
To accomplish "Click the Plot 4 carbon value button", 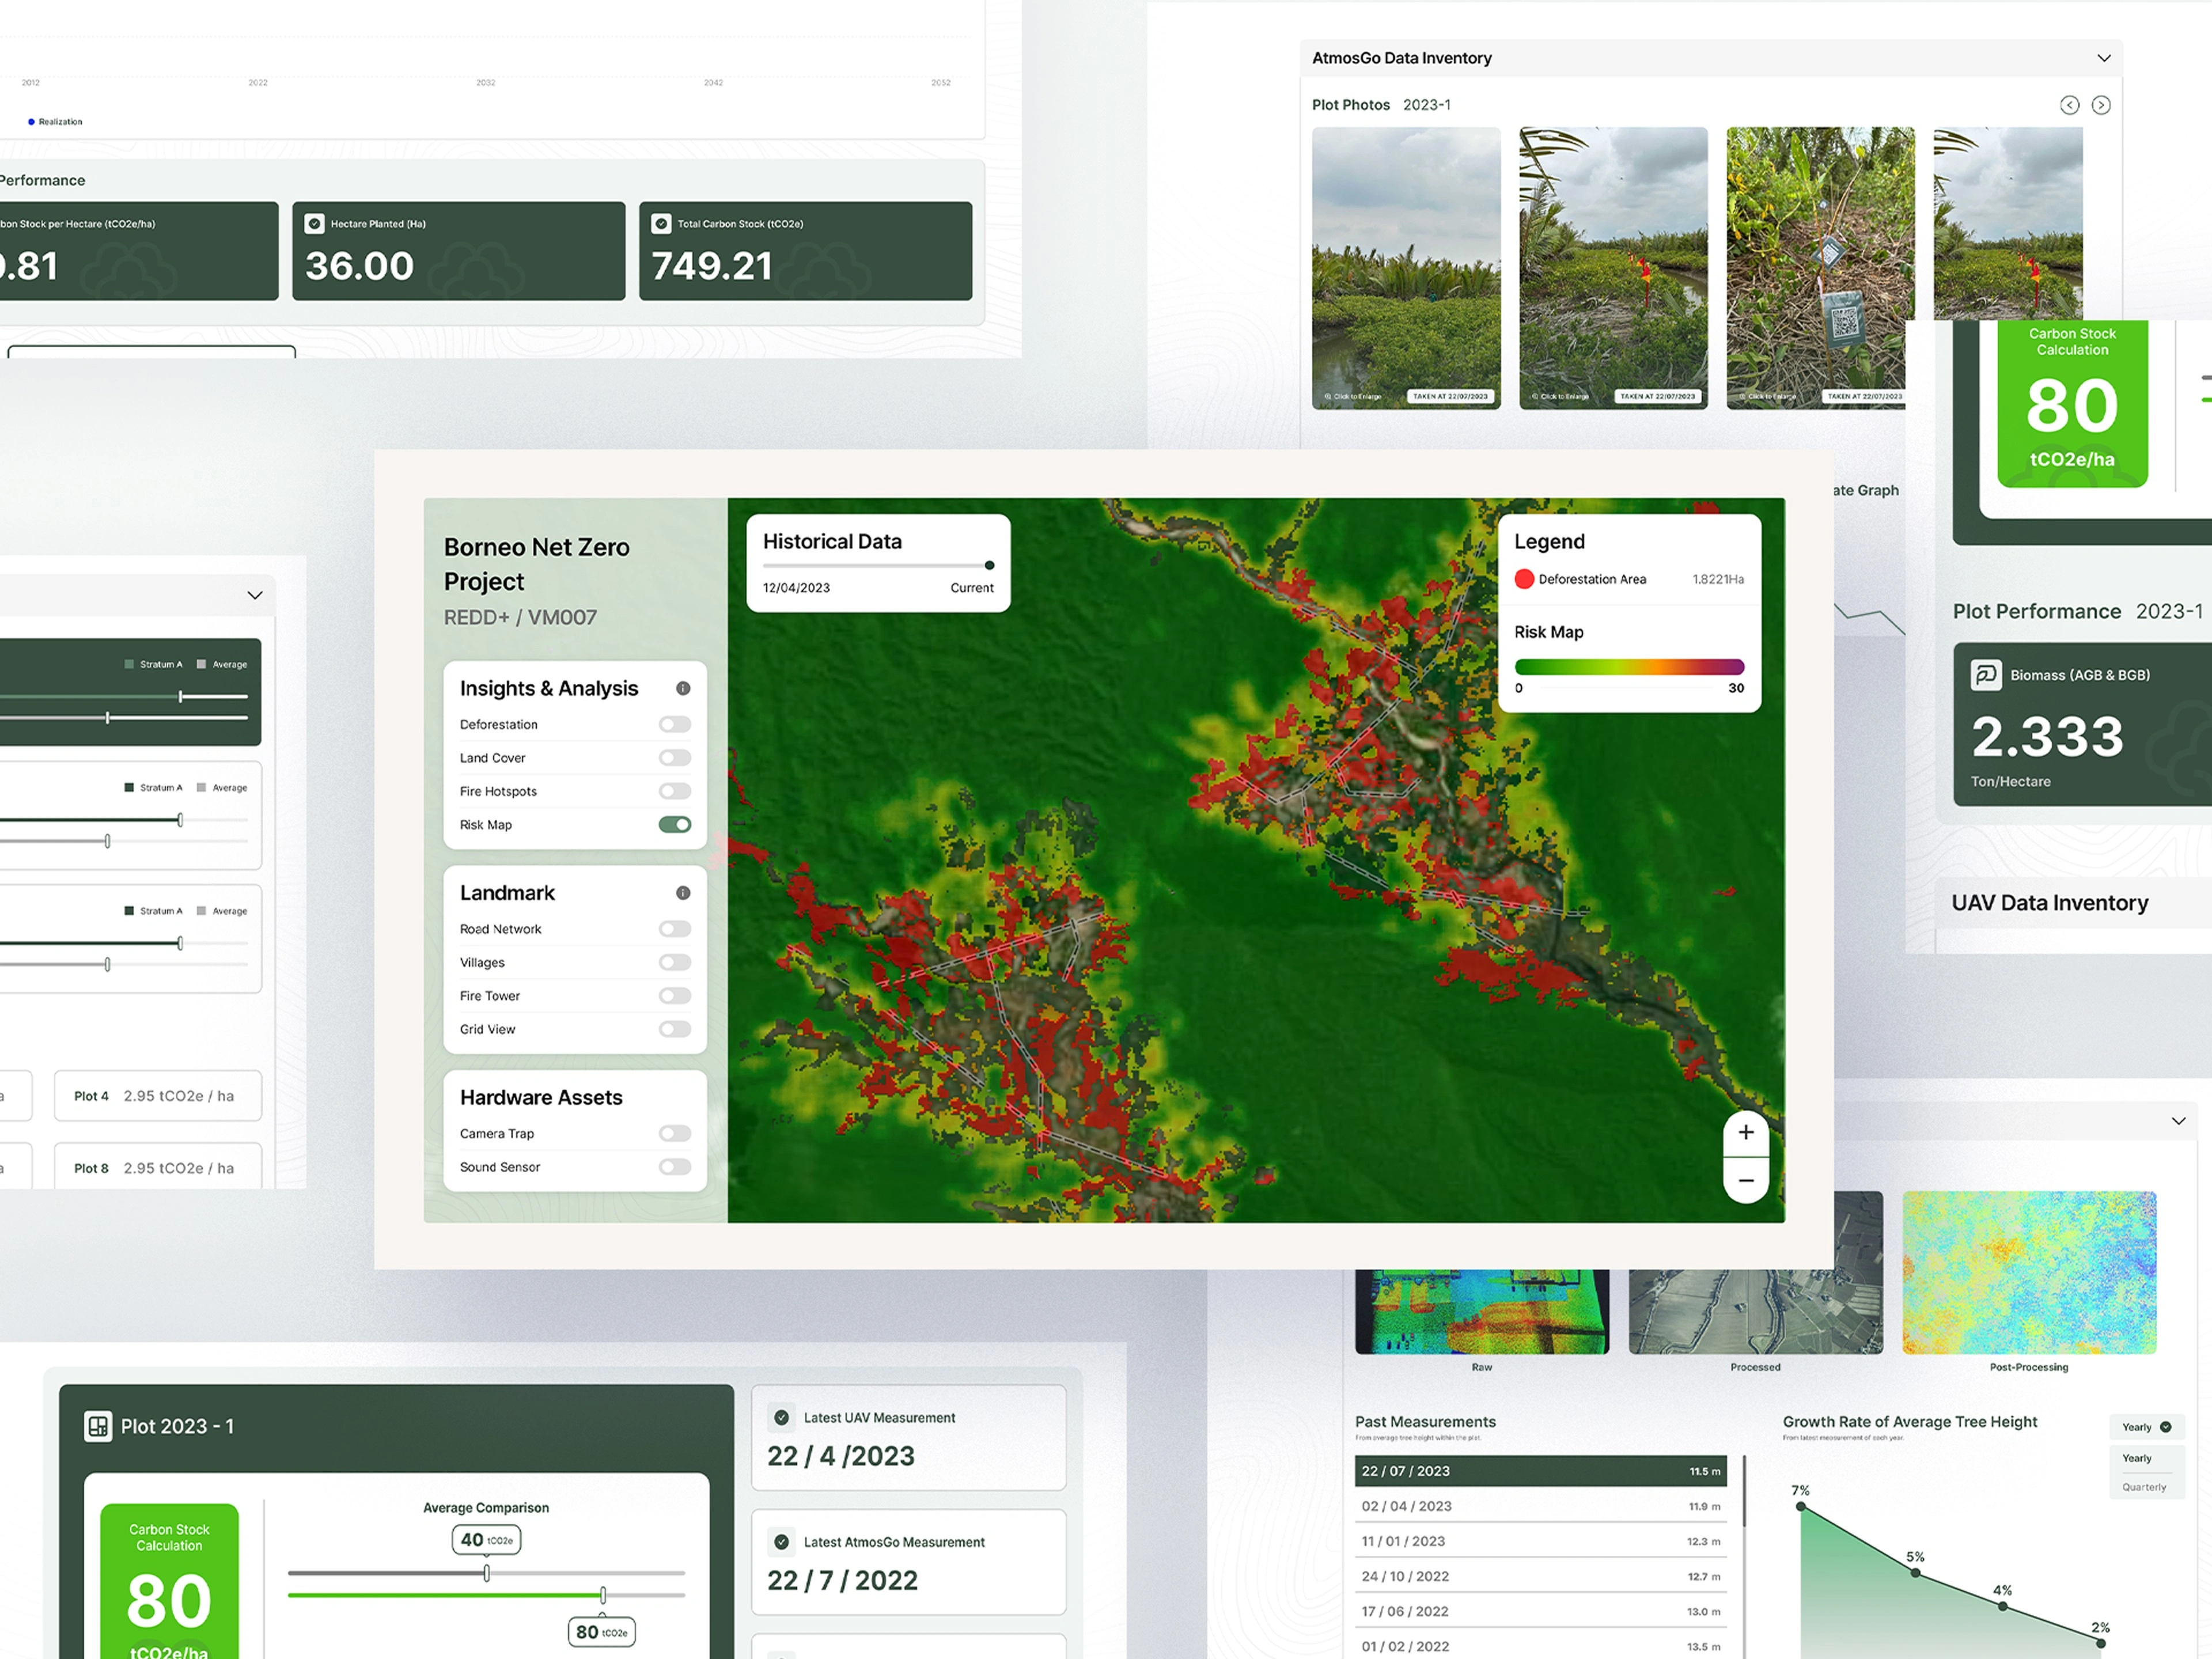I will [157, 1096].
